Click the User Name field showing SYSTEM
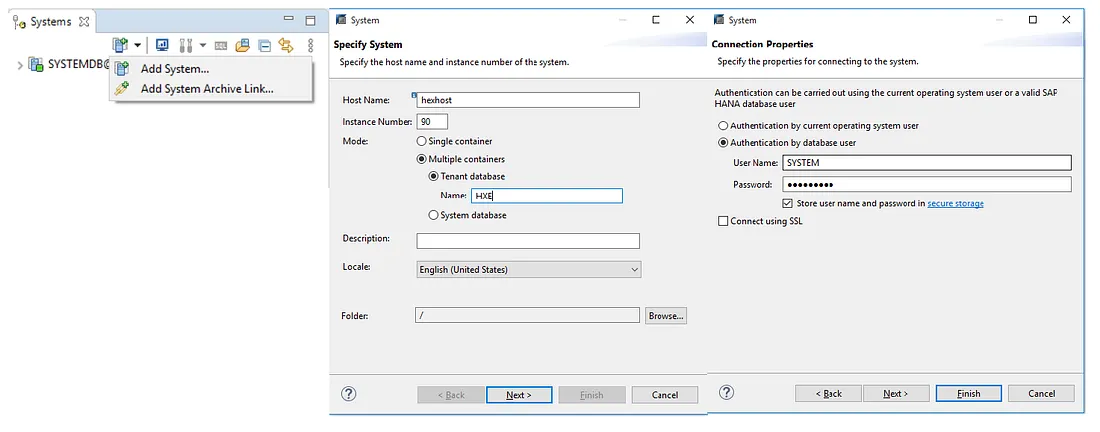The width and height of the screenshot is (1100, 432). 927,163
